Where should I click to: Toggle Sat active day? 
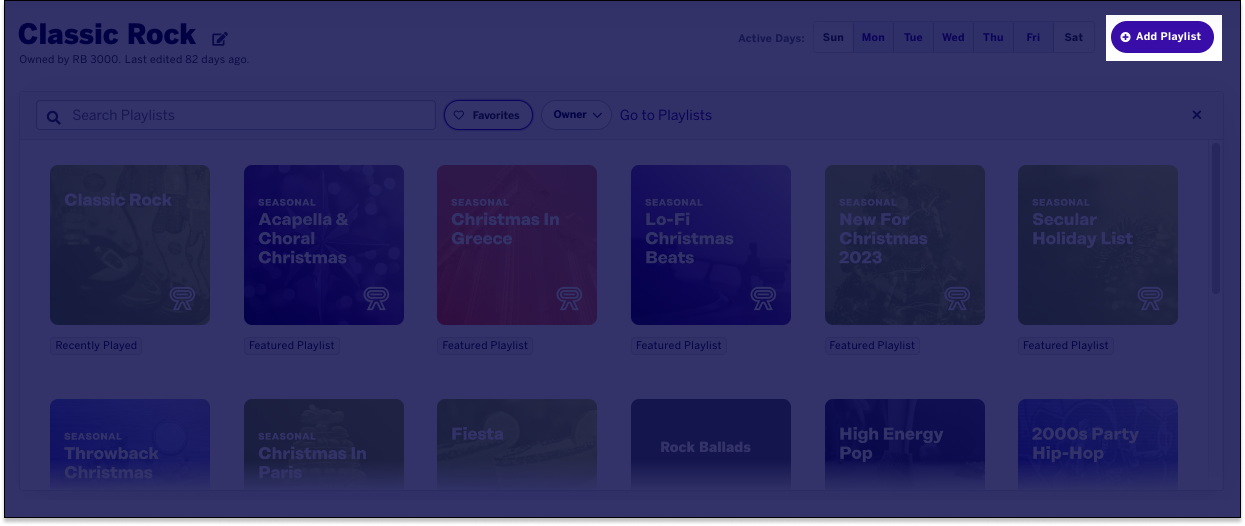(1073, 38)
